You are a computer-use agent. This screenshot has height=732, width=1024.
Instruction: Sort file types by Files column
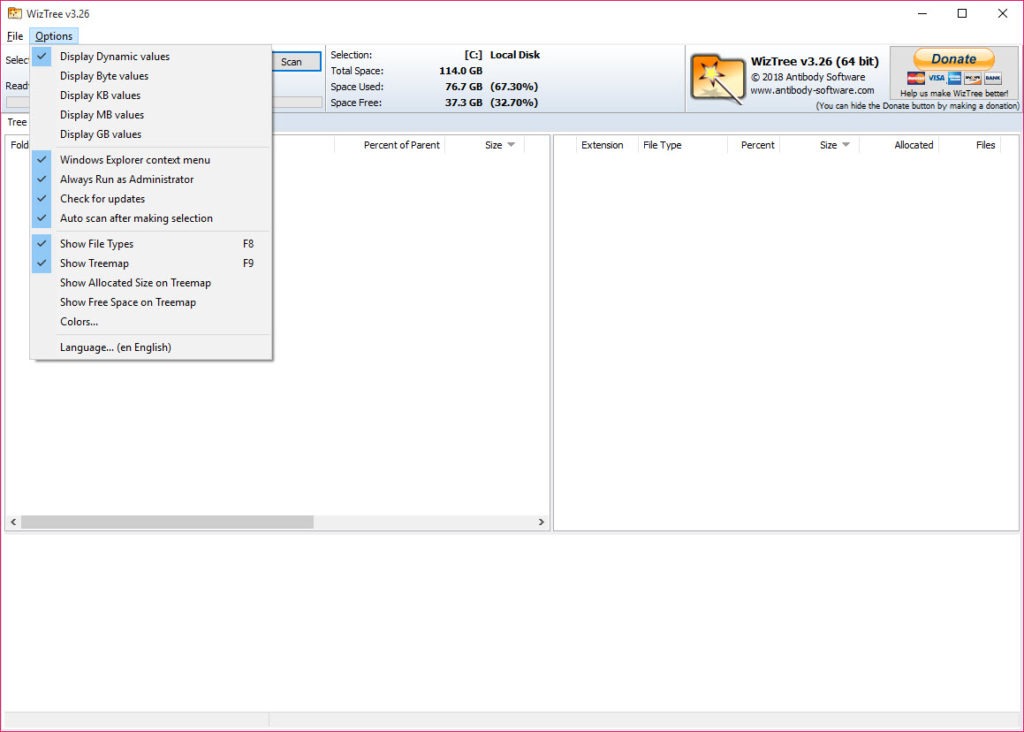(969, 145)
